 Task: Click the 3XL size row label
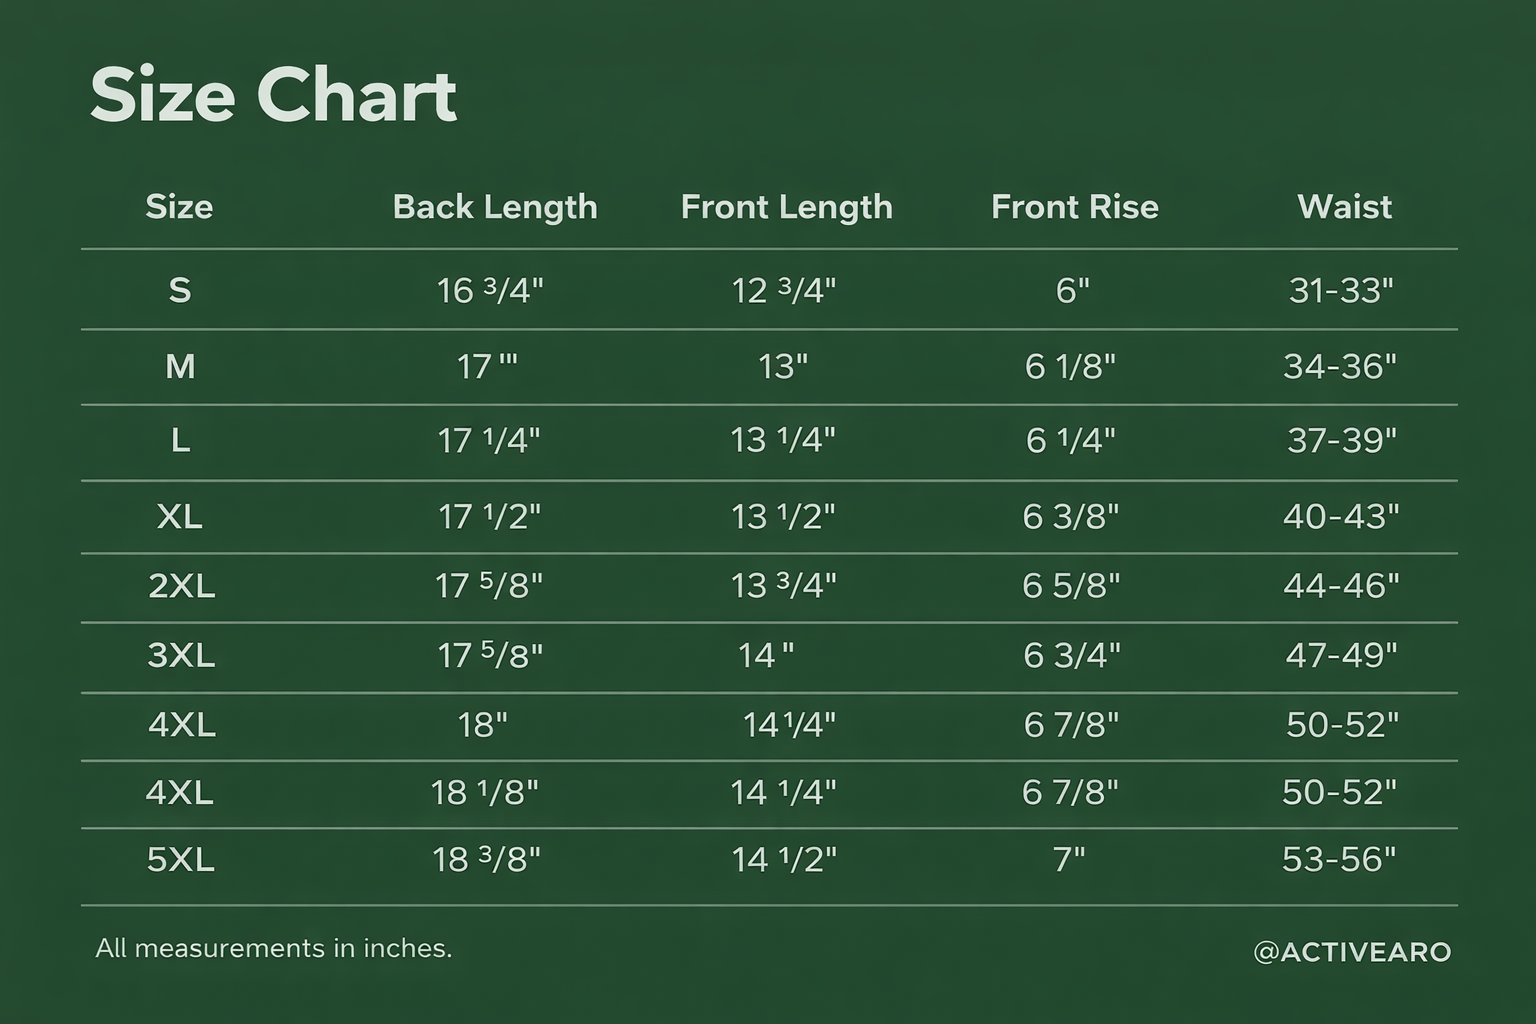(x=181, y=656)
